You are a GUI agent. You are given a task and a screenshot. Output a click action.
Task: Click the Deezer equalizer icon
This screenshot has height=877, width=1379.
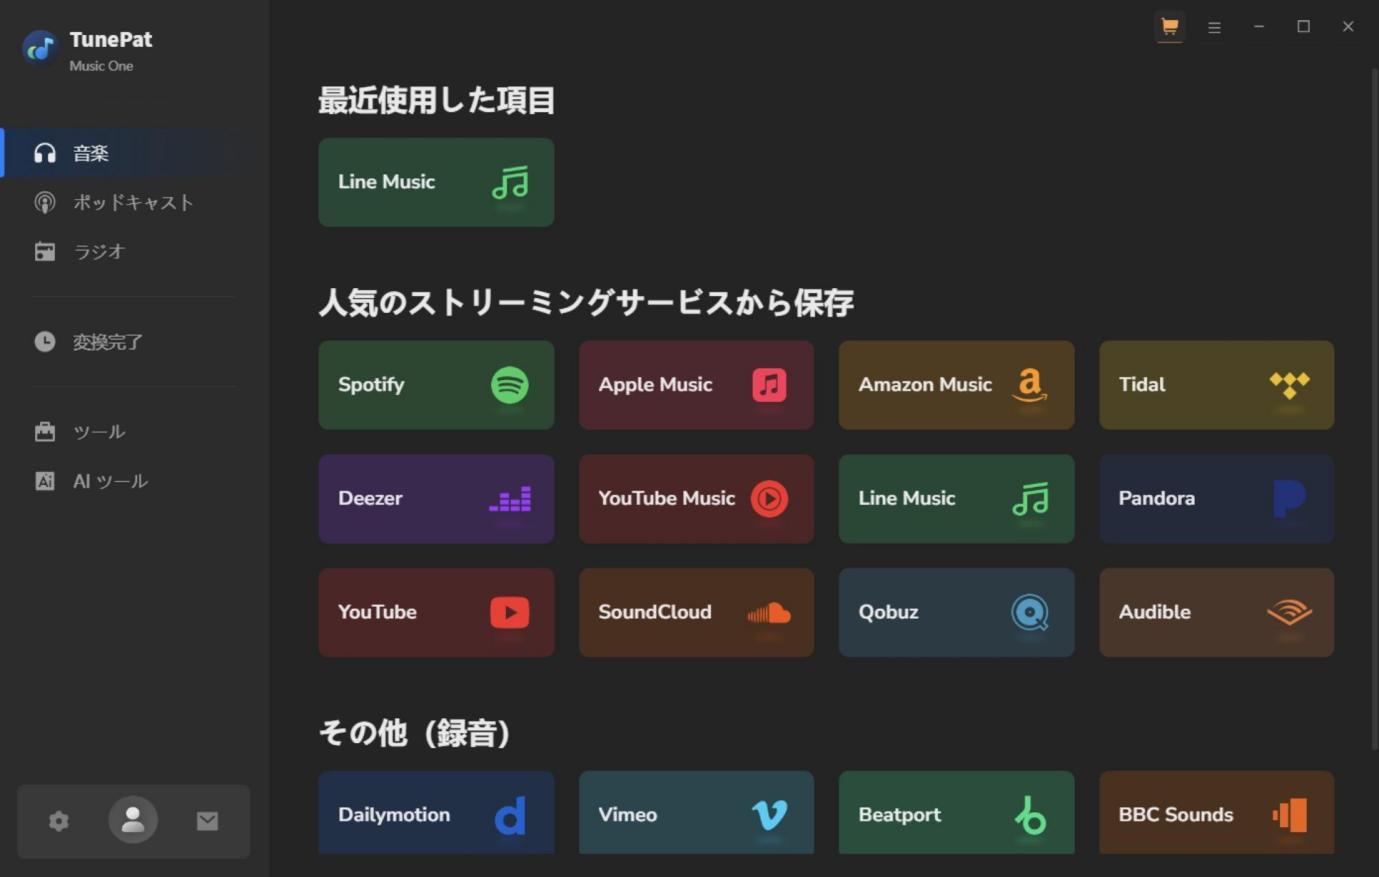(510, 499)
